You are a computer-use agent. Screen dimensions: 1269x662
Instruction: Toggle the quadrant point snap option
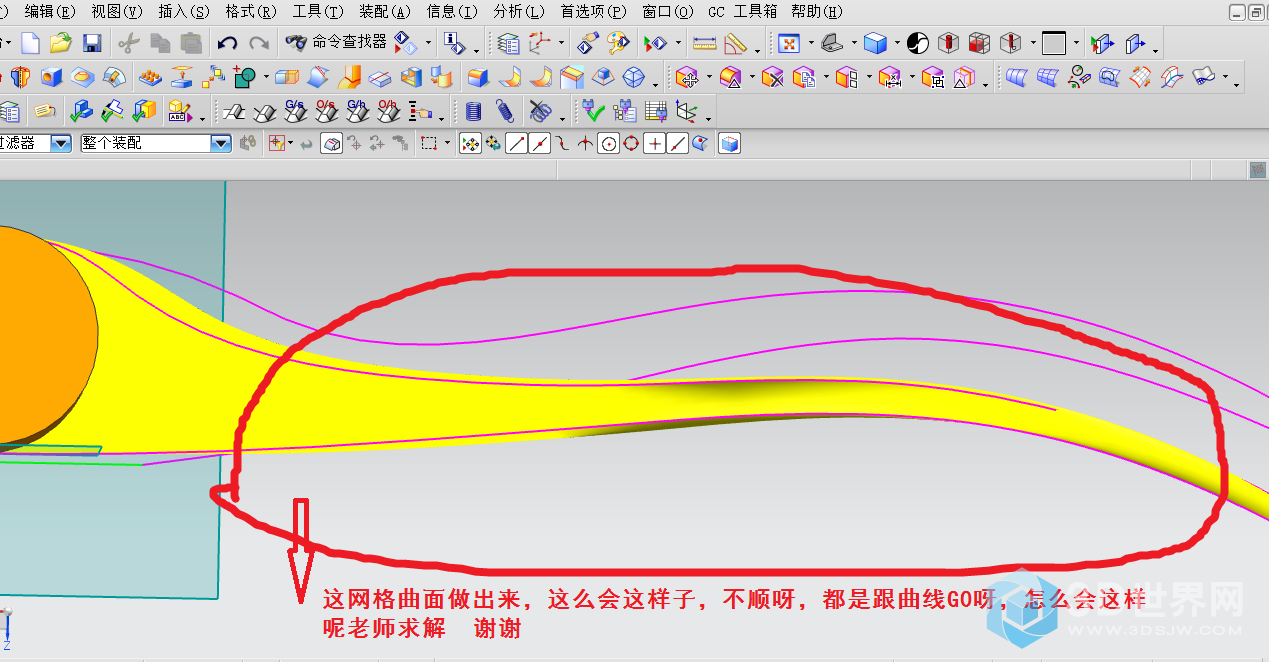[631, 143]
